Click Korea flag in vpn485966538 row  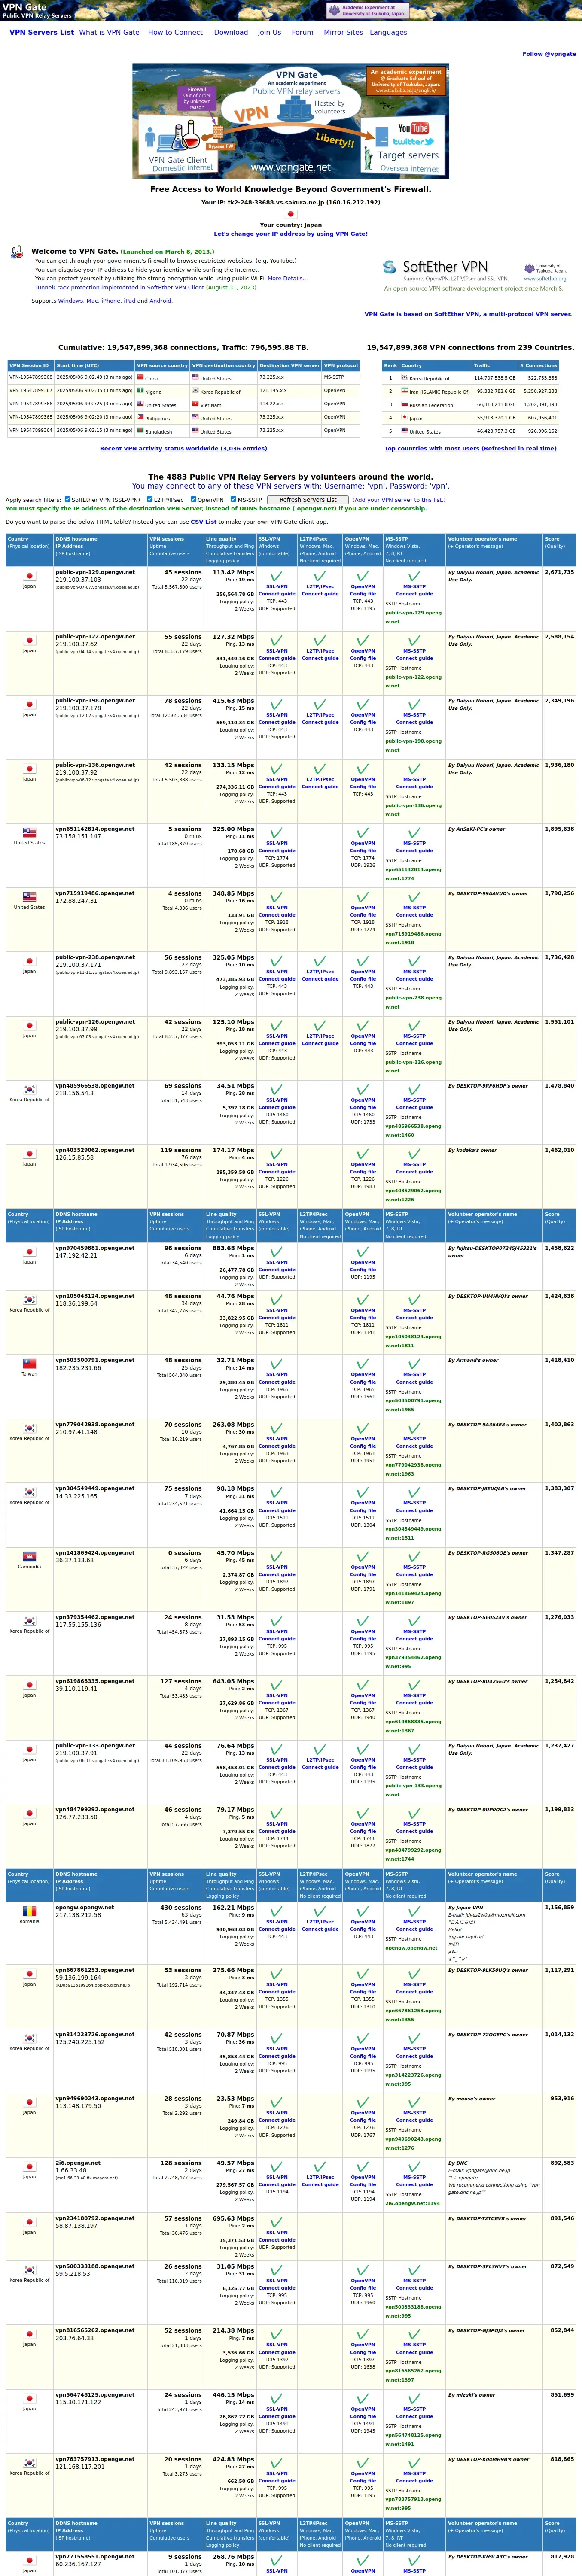(29, 1090)
